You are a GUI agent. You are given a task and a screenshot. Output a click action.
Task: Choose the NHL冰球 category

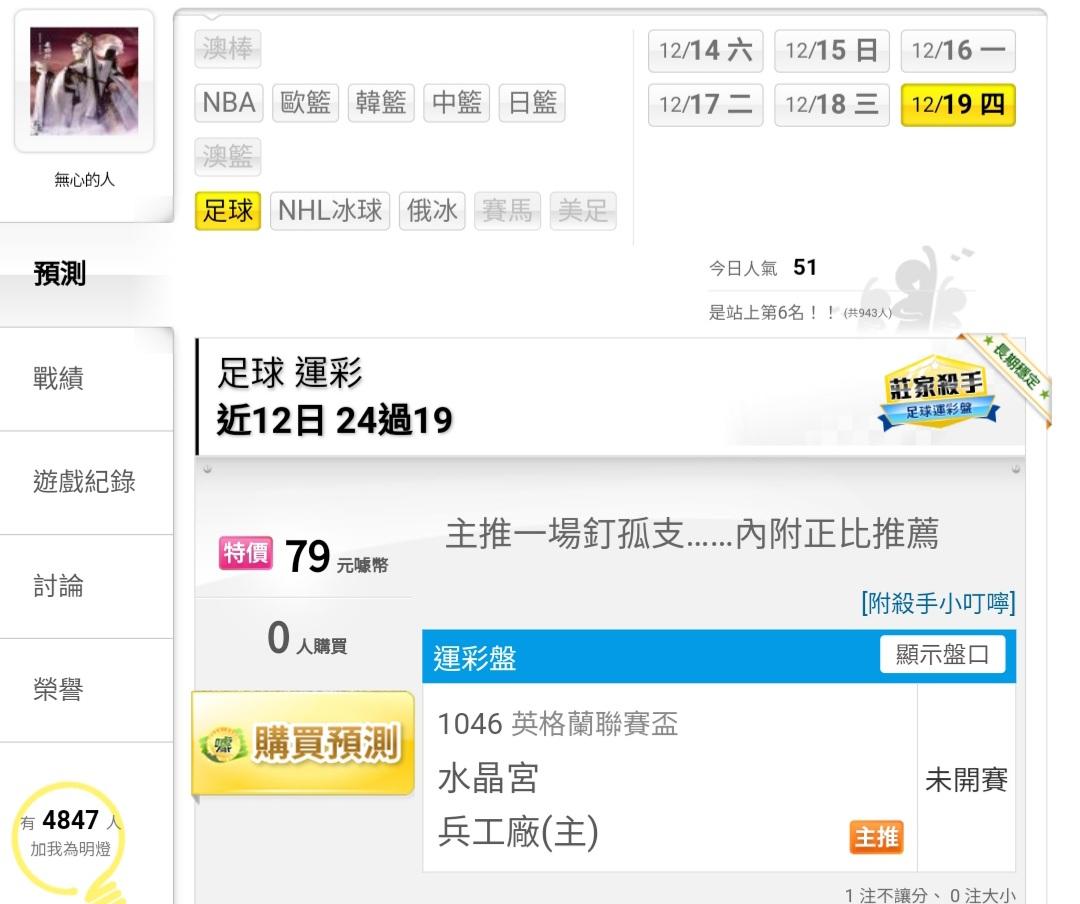pos(330,210)
